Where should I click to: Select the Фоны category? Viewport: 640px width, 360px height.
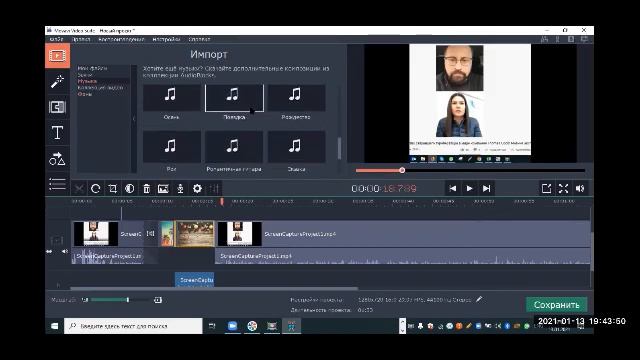[x=84, y=94]
